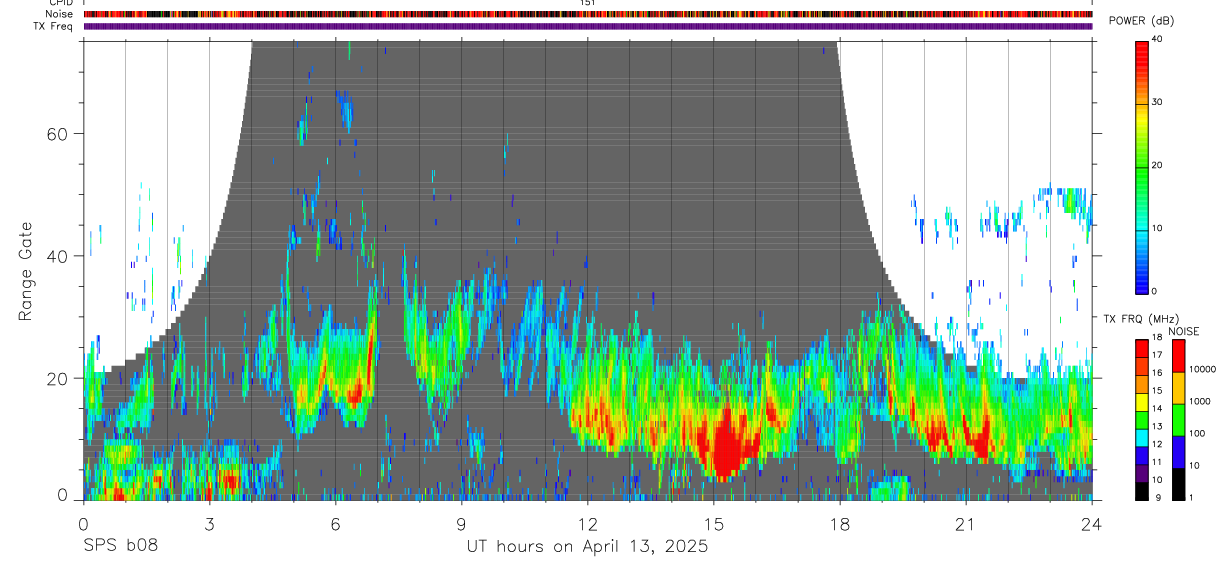Viewport: 1228px width, 567px height.
Task: Click the UT hours April 13, 2025 title
Action: tap(587, 547)
